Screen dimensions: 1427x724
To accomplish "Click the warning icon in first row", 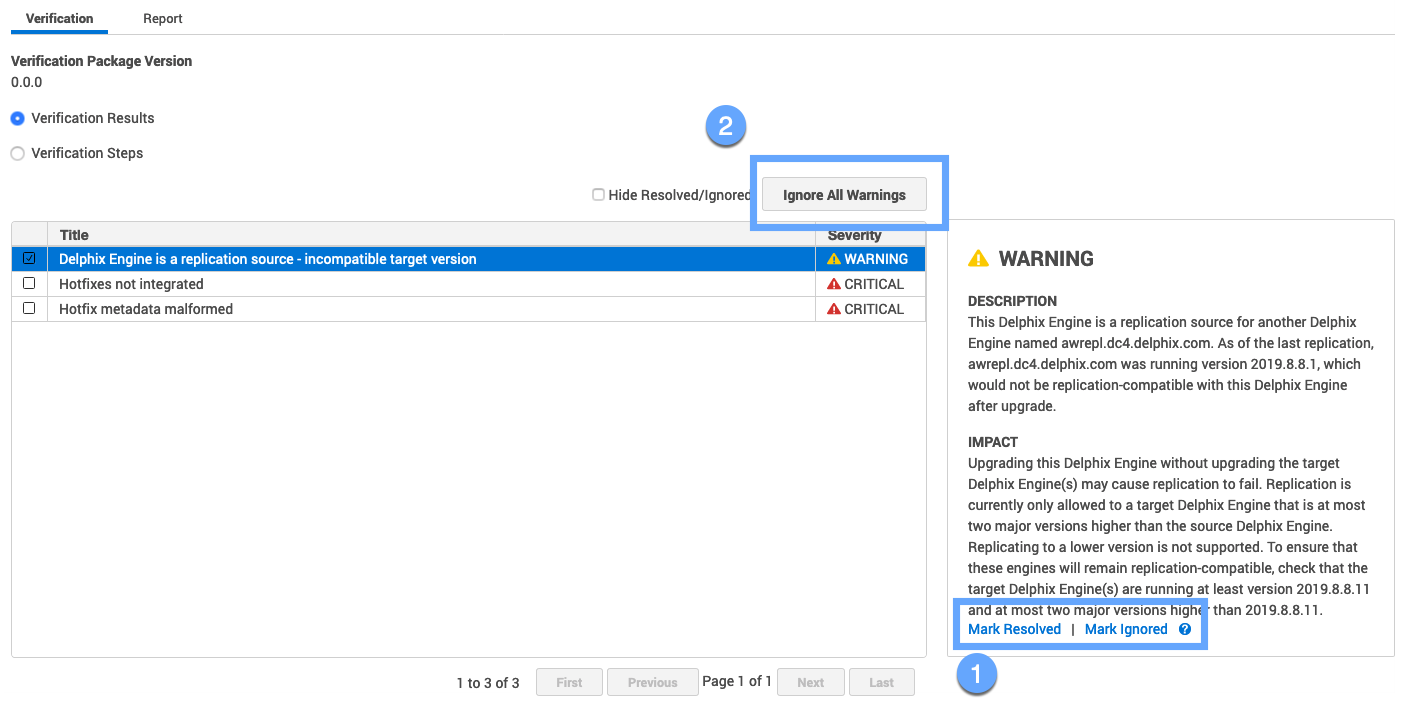I will [x=834, y=259].
